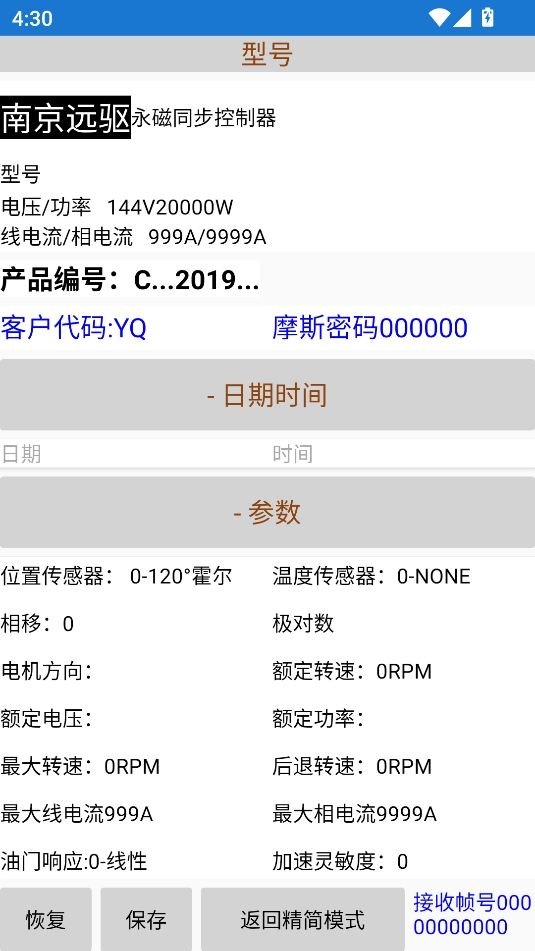
Task: Click the 恢复 button
Action: pyautogui.click(x=45, y=919)
